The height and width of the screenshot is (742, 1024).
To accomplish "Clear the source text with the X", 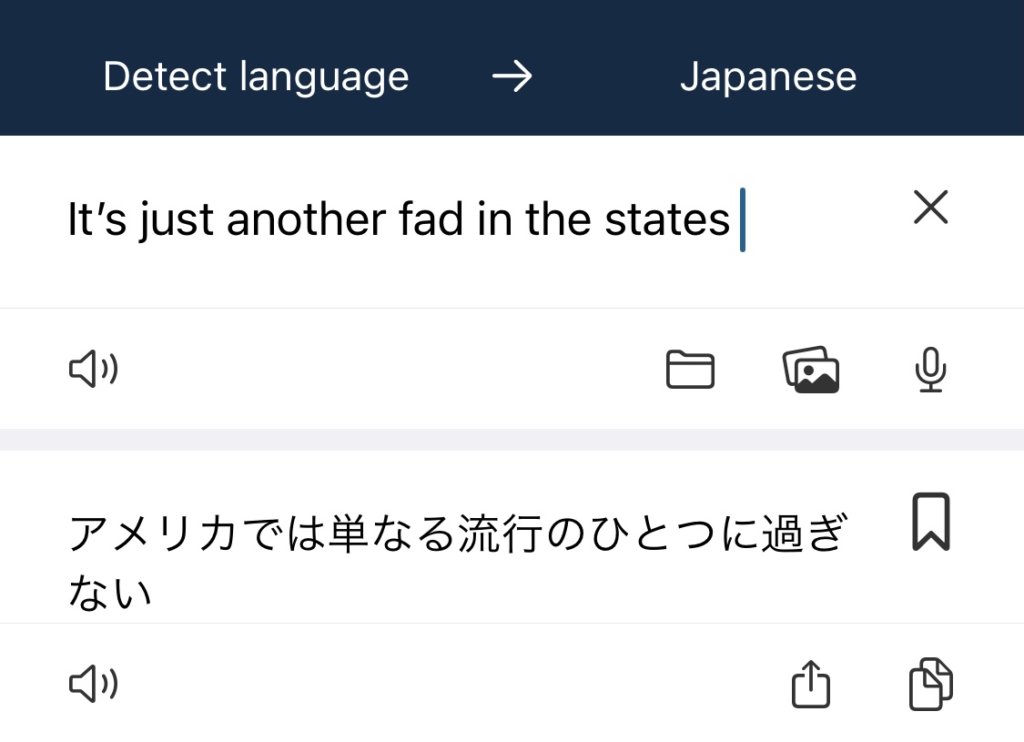I will (x=931, y=208).
